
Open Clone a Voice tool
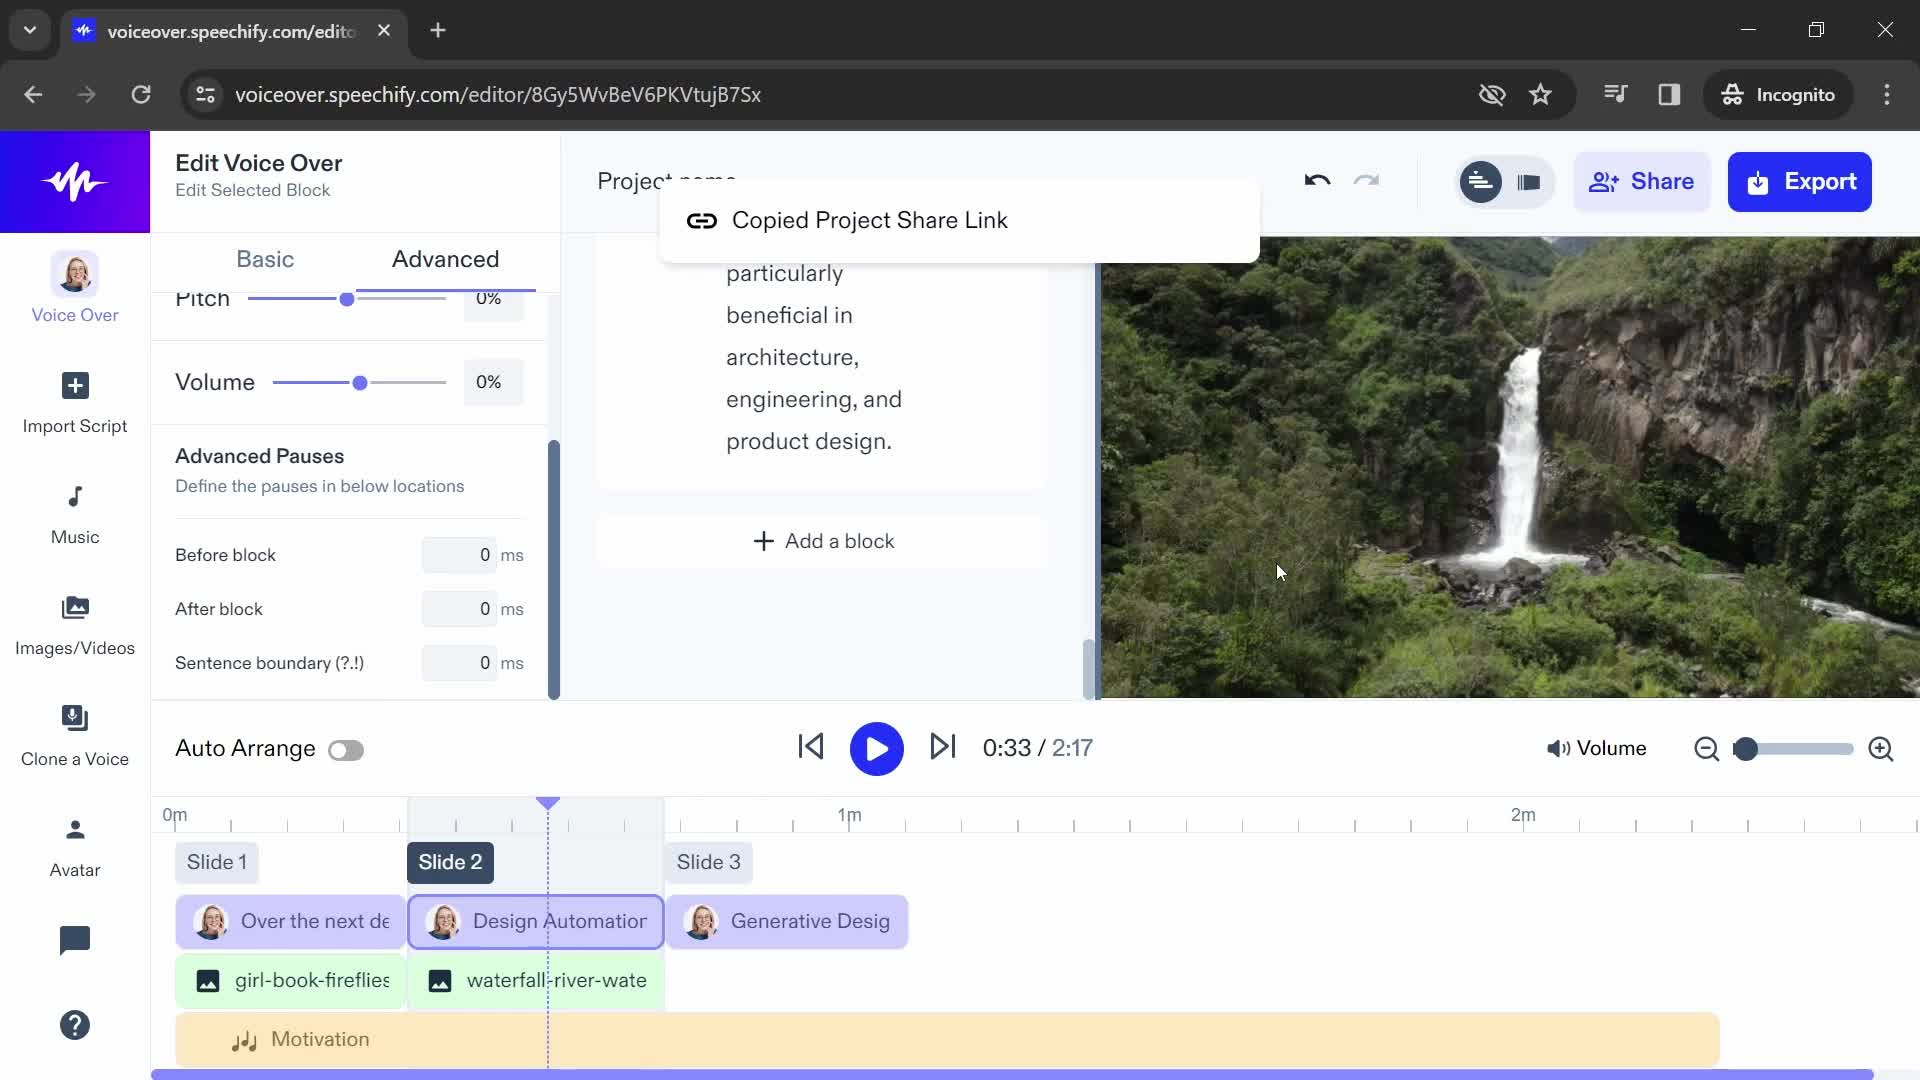click(x=75, y=737)
